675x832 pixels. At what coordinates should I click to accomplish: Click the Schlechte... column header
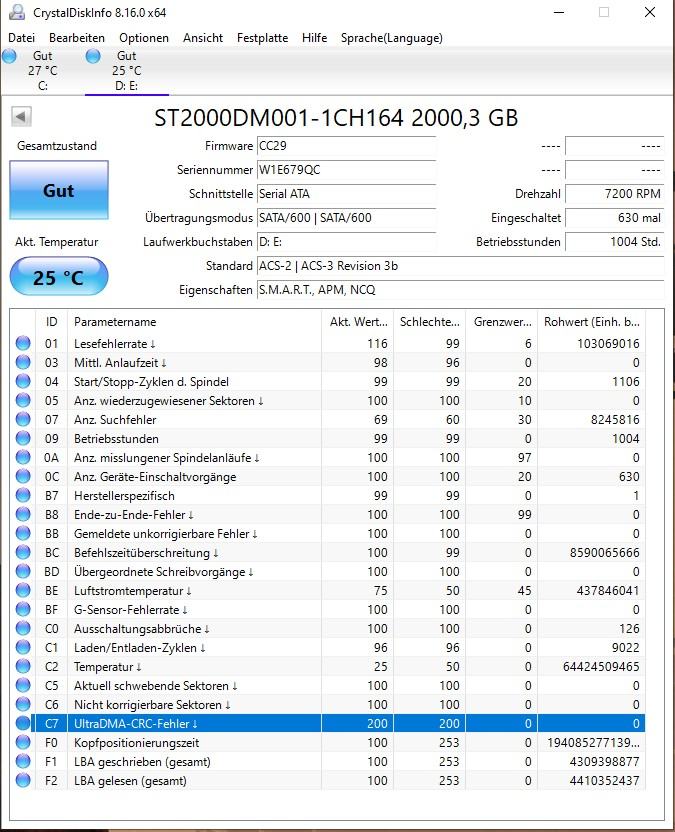tap(429, 322)
